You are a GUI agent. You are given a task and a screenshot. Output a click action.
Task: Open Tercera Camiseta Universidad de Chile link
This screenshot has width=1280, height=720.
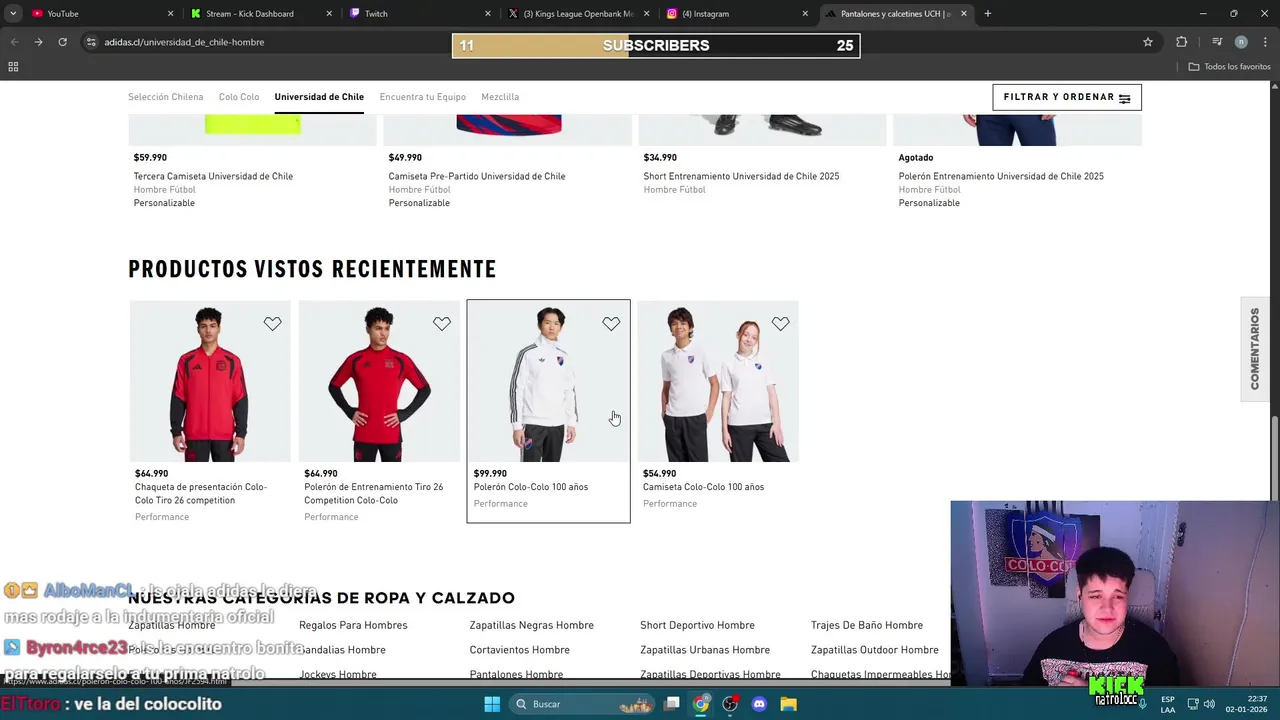[213, 176]
